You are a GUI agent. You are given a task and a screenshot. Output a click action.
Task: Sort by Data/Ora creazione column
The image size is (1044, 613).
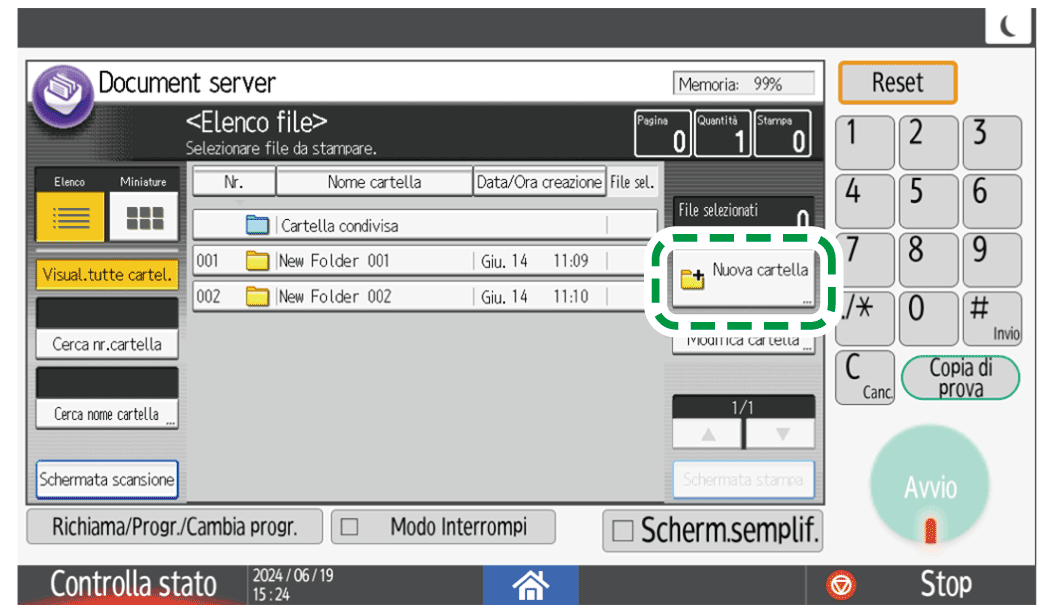click(x=539, y=182)
